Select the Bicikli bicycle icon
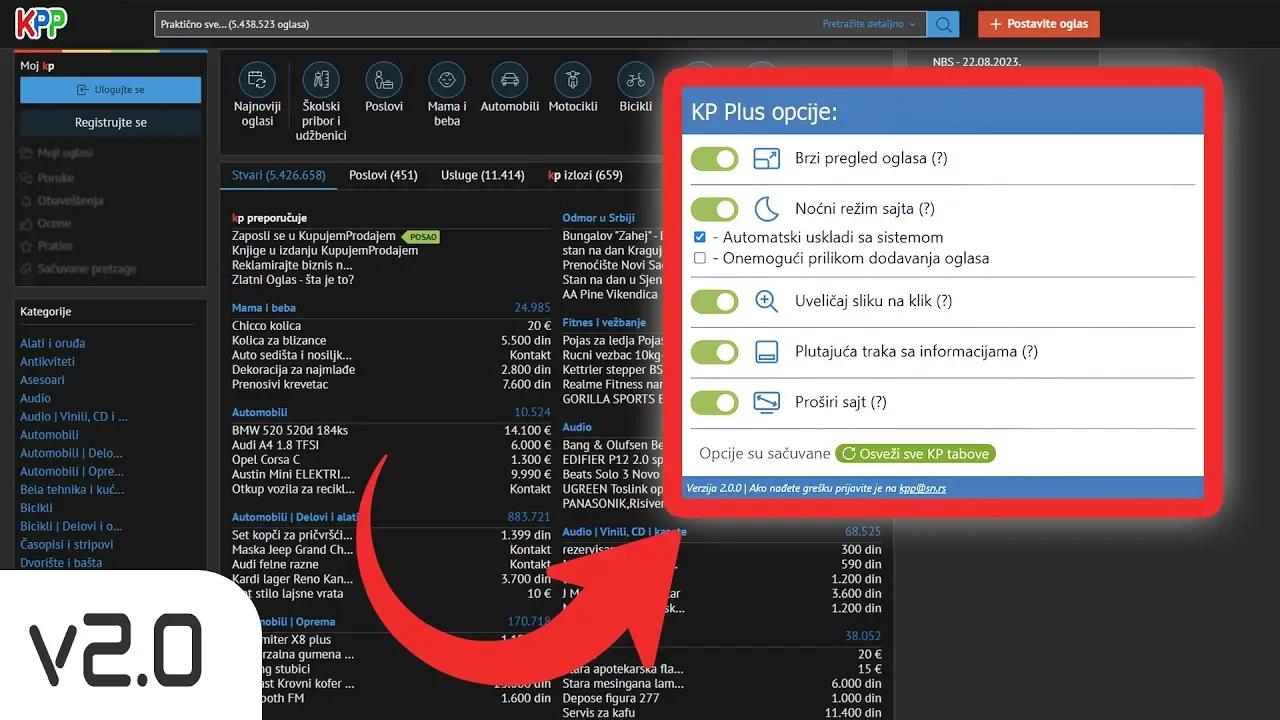This screenshot has width=1280, height=720. click(635, 80)
